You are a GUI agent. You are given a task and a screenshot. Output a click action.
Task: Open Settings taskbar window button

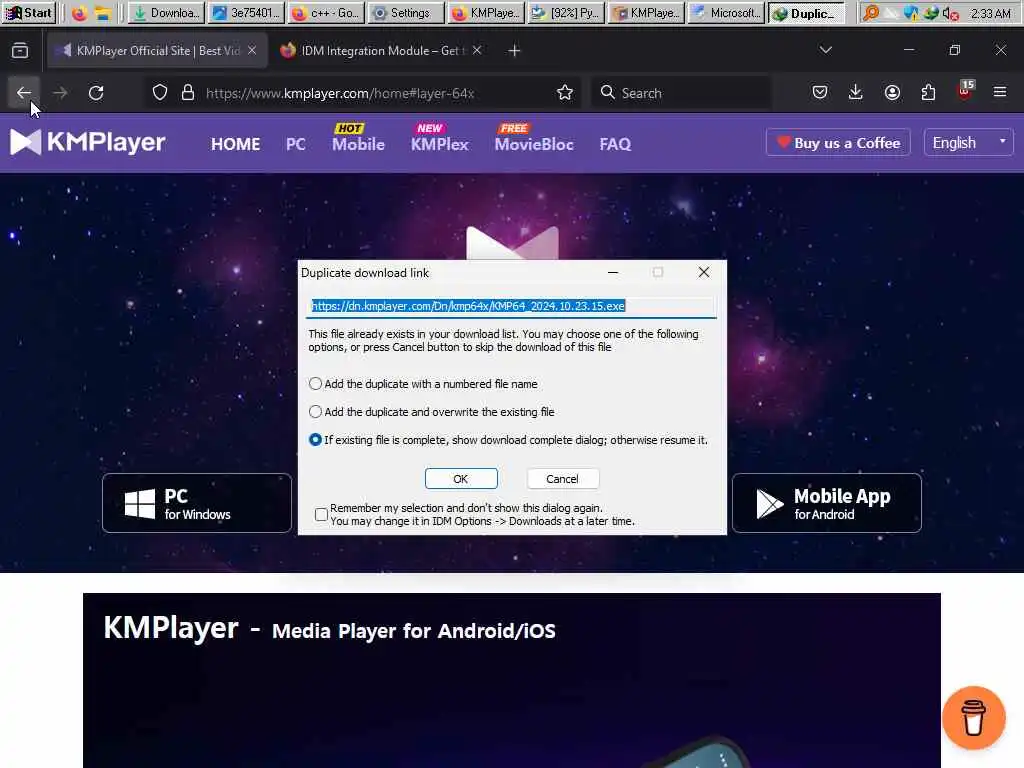tap(406, 13)
